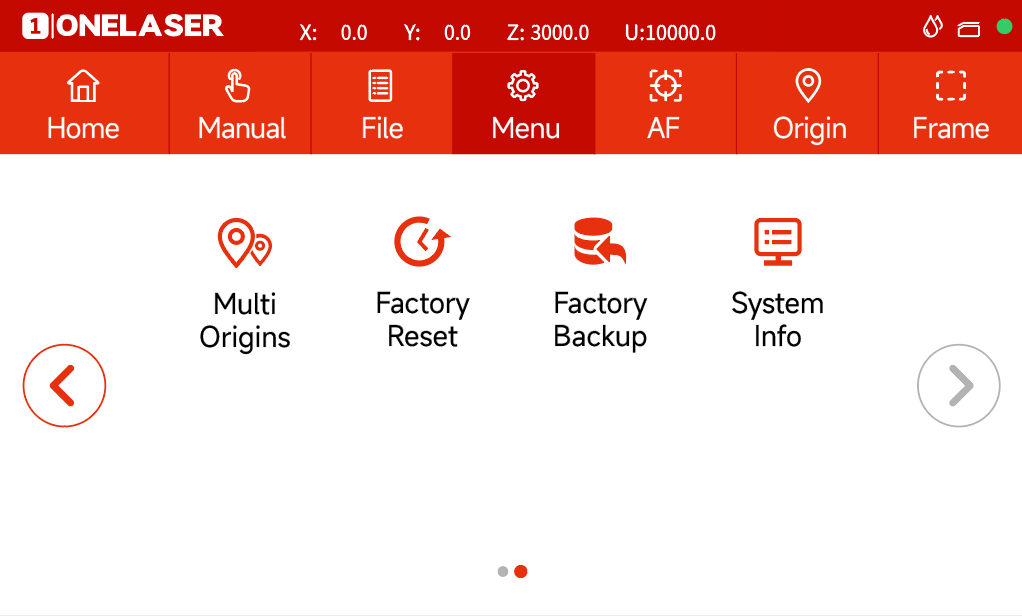
Task: Select the Menu tab
Action: pyautogui.click(x=523, y=103)
